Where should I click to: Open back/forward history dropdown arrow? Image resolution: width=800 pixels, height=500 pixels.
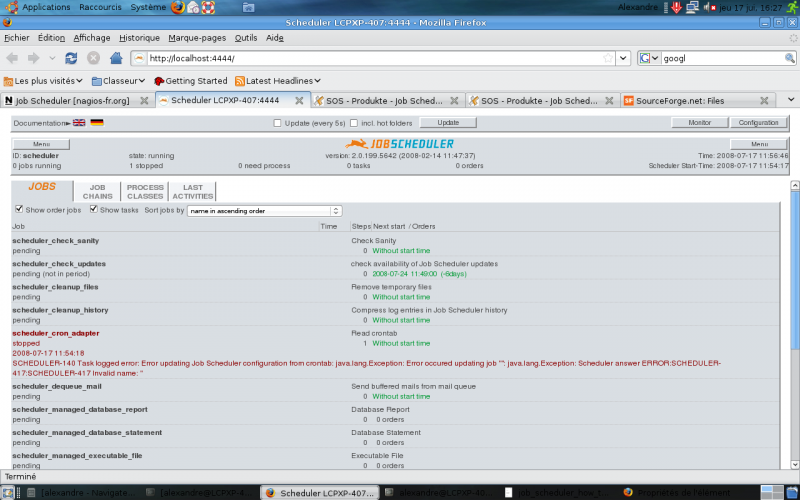pos(52,58)
